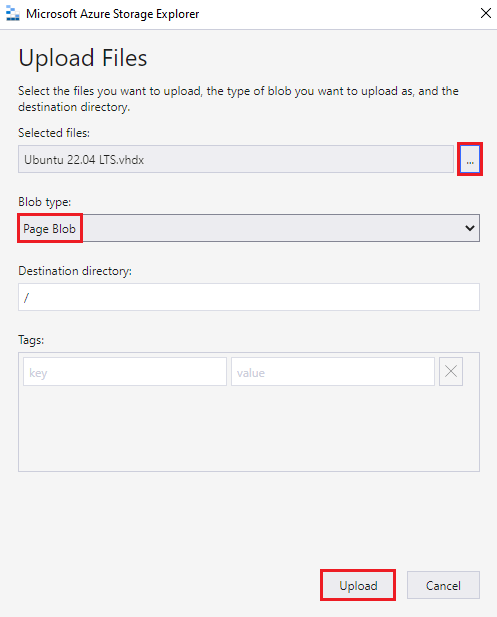This screenshot has height=617, width=497.
Task: Click the Upload Files heading
Action: 83,58
